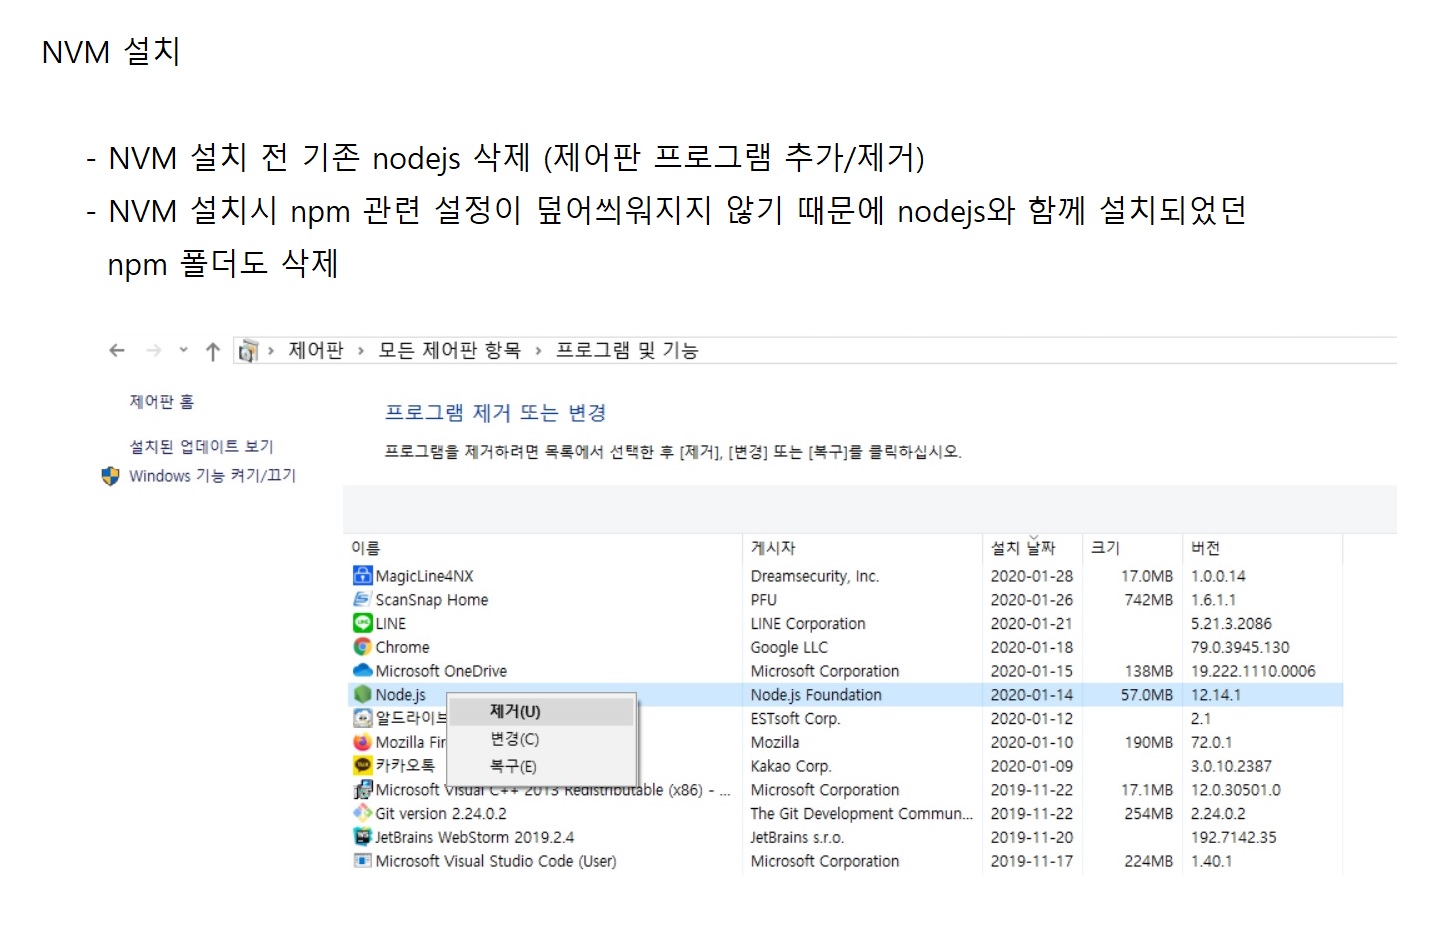1444x936 pixels.
Task: Open the 제어판 홈 link
Action: point(161,402)
